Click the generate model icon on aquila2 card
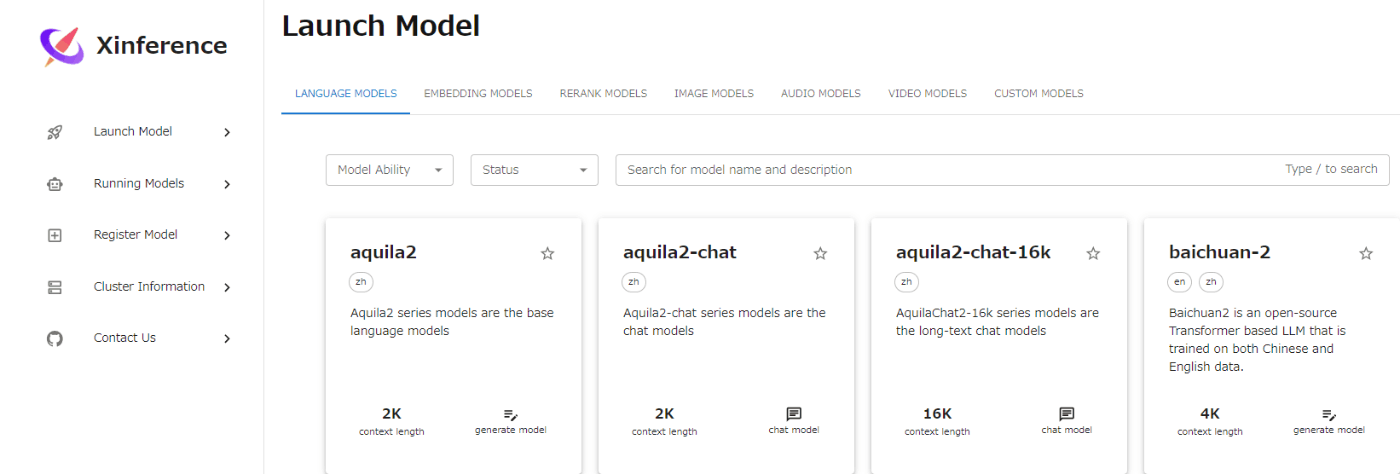 [510, 414]
